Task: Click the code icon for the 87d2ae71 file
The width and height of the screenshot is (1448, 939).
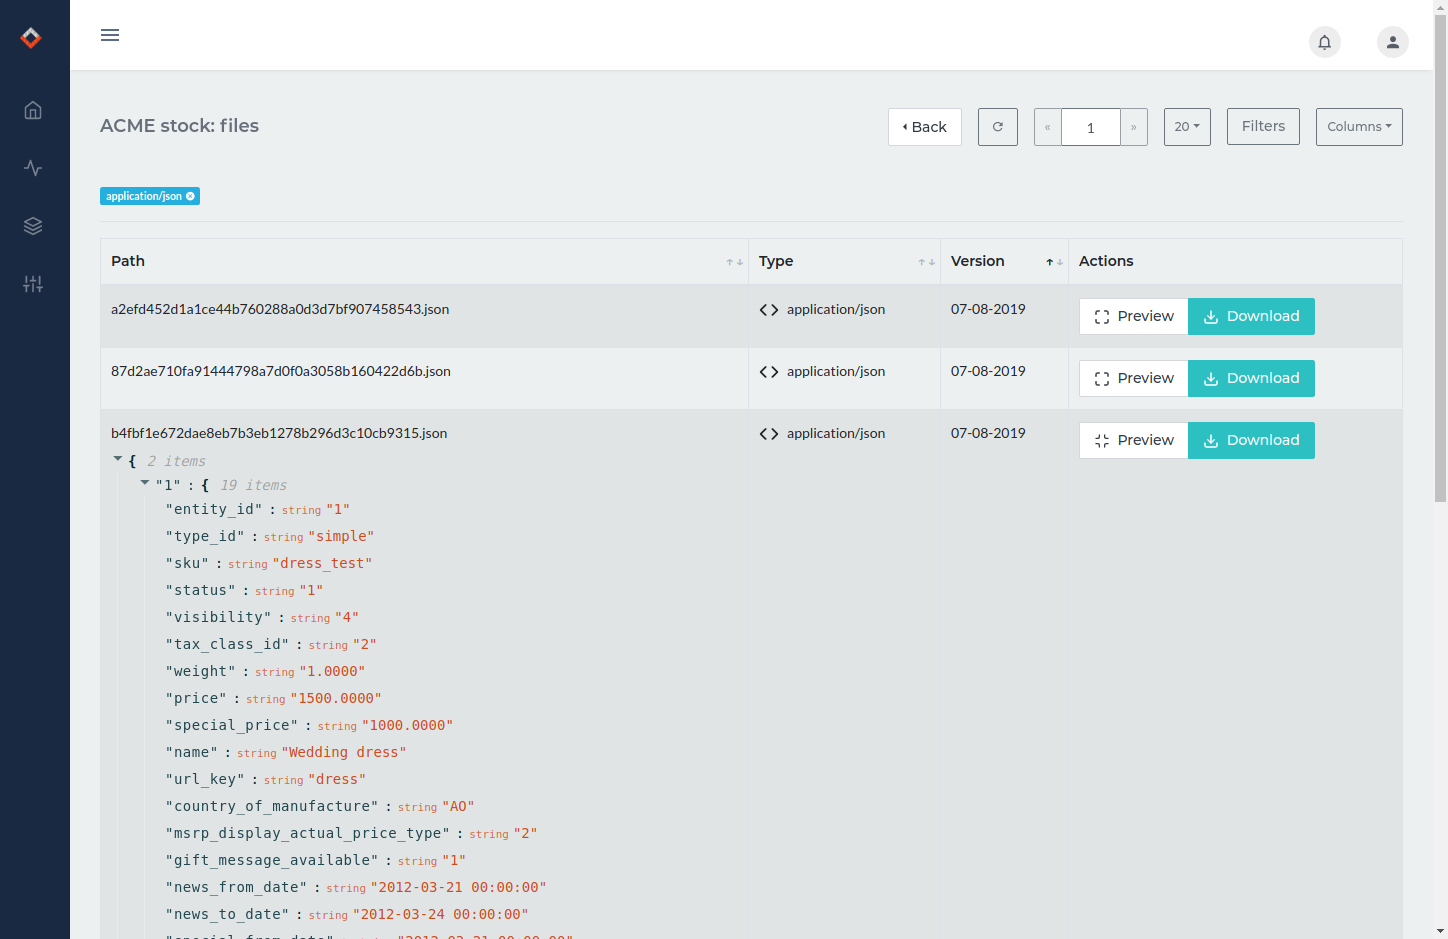Action: point(769,372)
